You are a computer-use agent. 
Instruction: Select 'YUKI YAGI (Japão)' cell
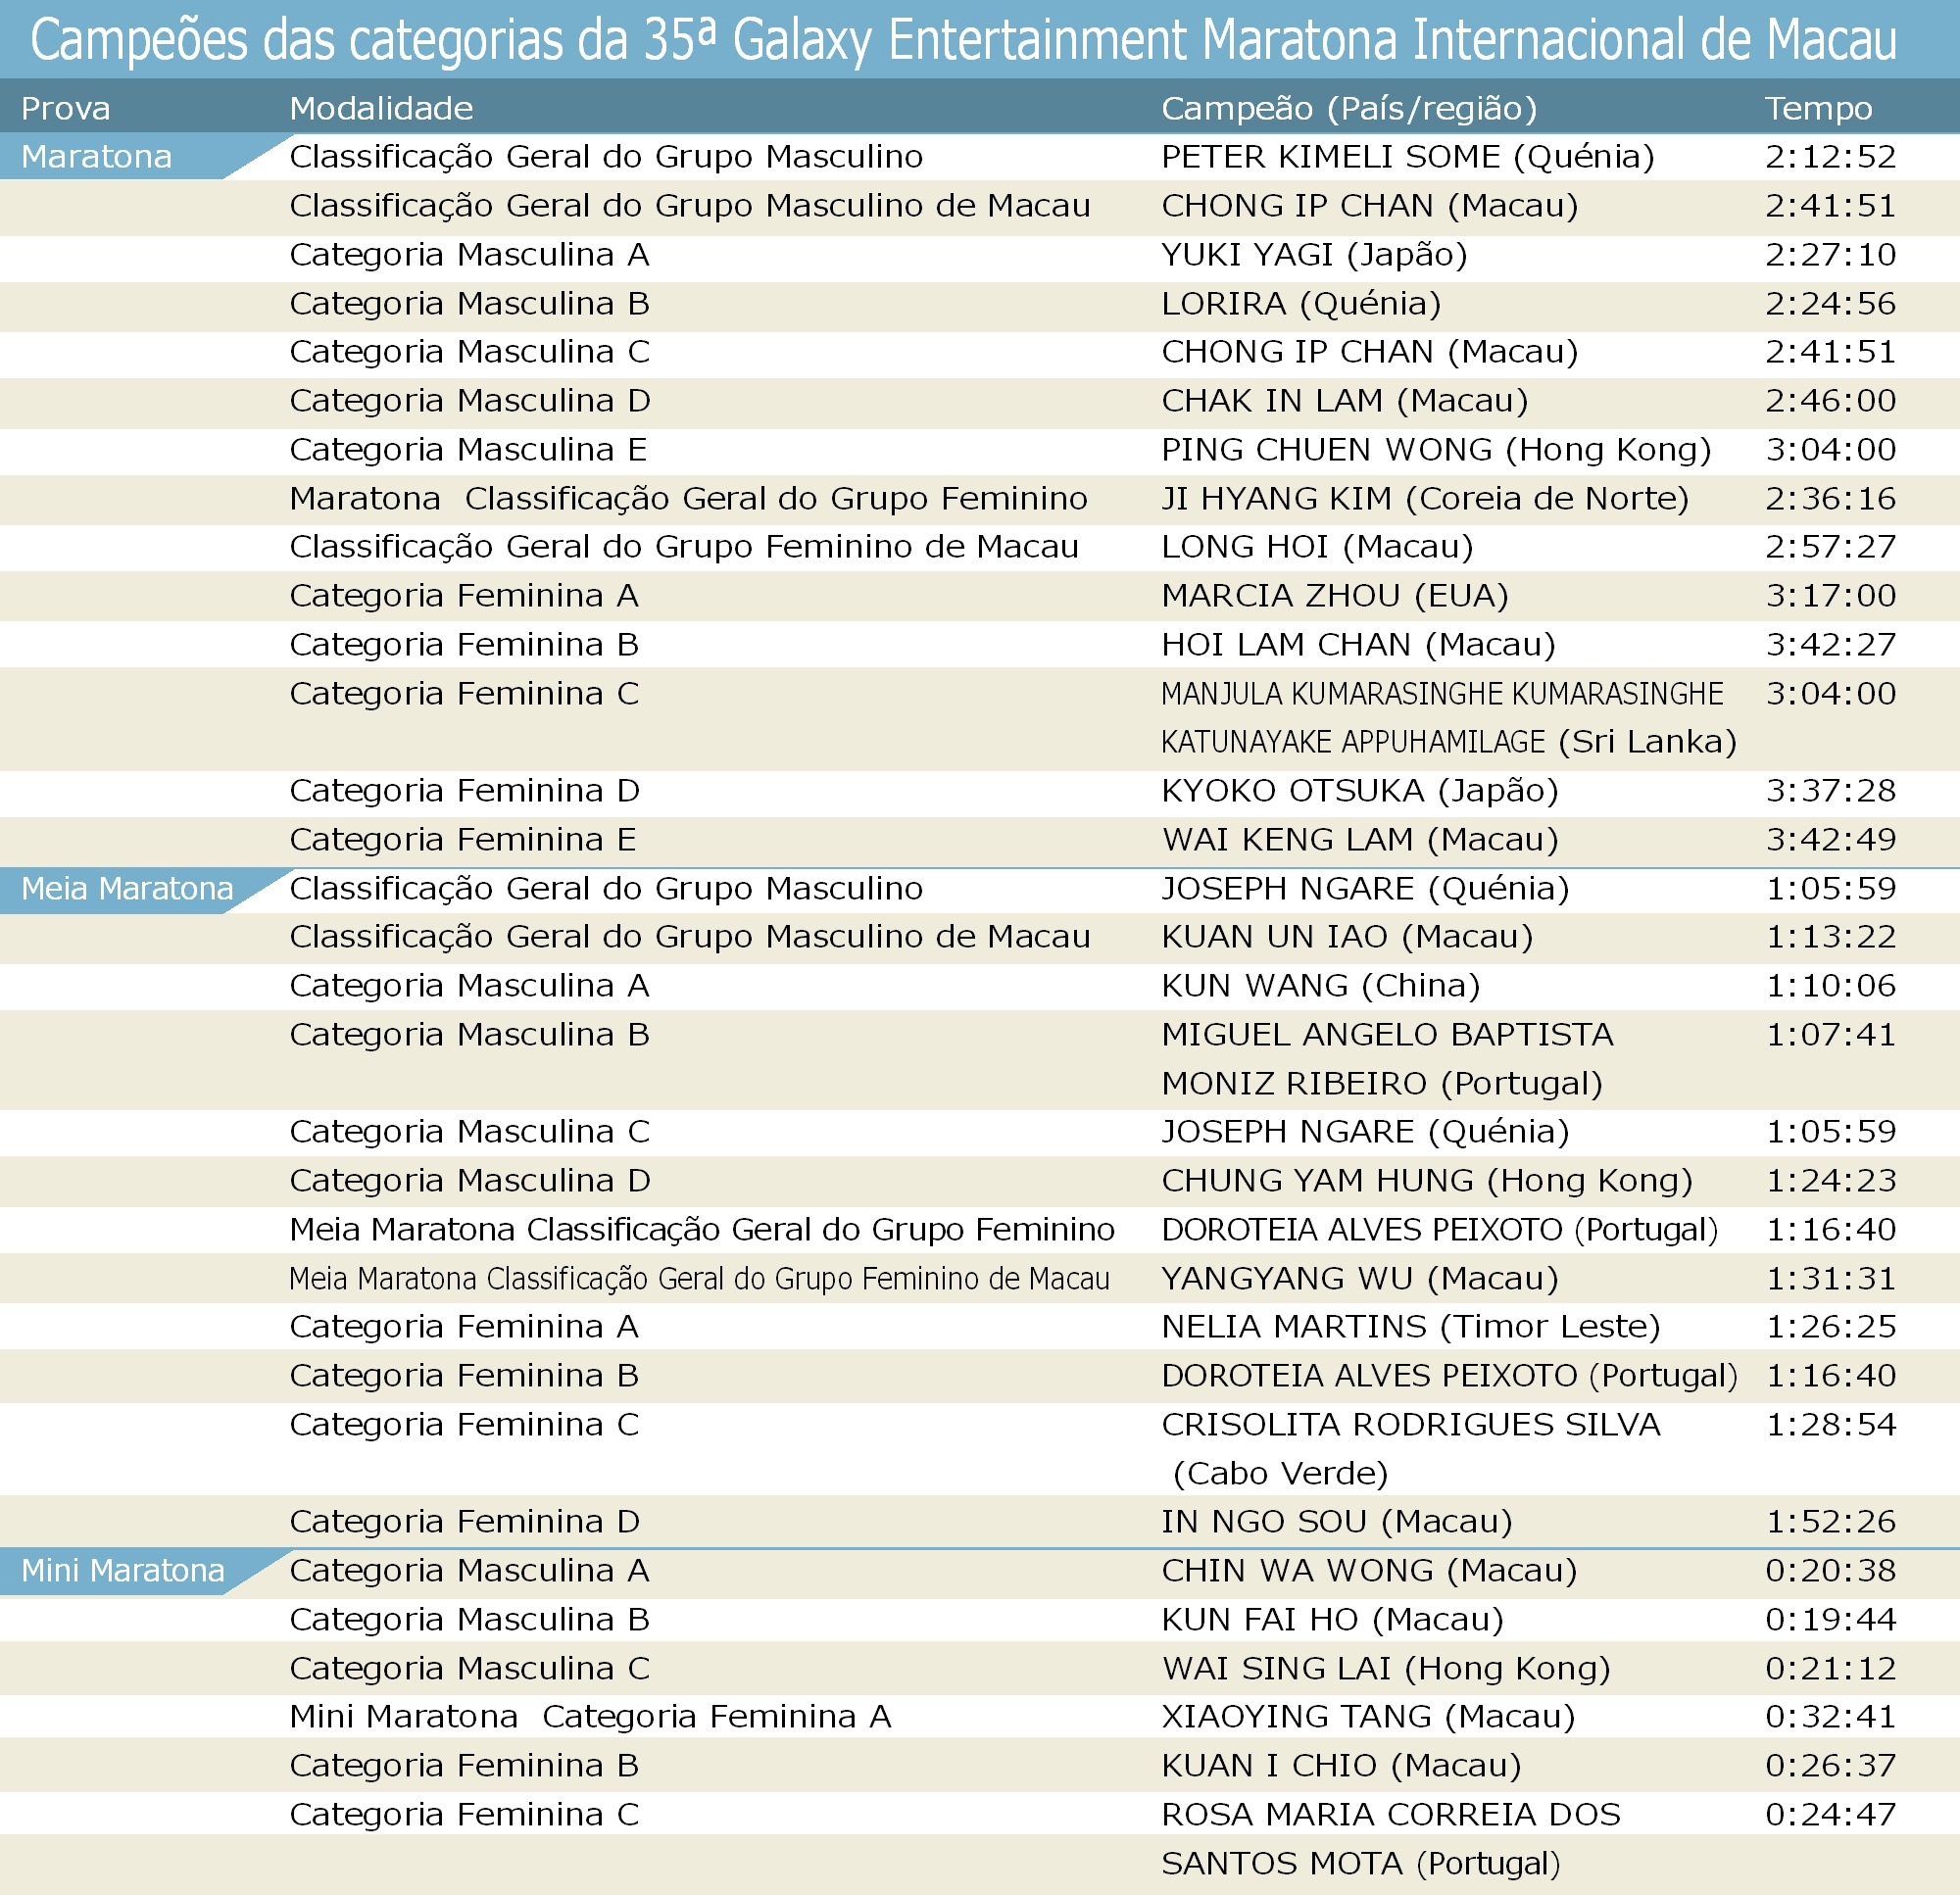1314,255
